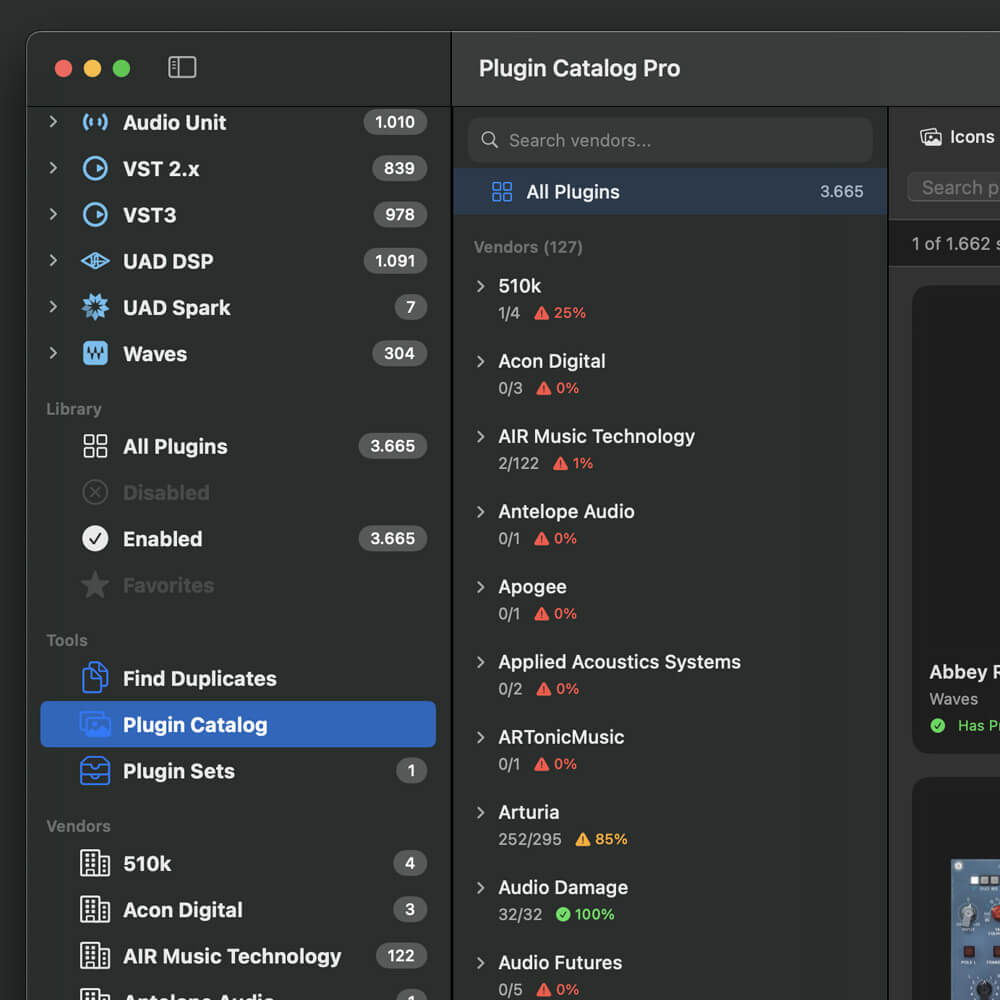Select AIR Music Technology in vendor catalog list
Viewport: 1000px width, 1000px height.
coord(670,449)
